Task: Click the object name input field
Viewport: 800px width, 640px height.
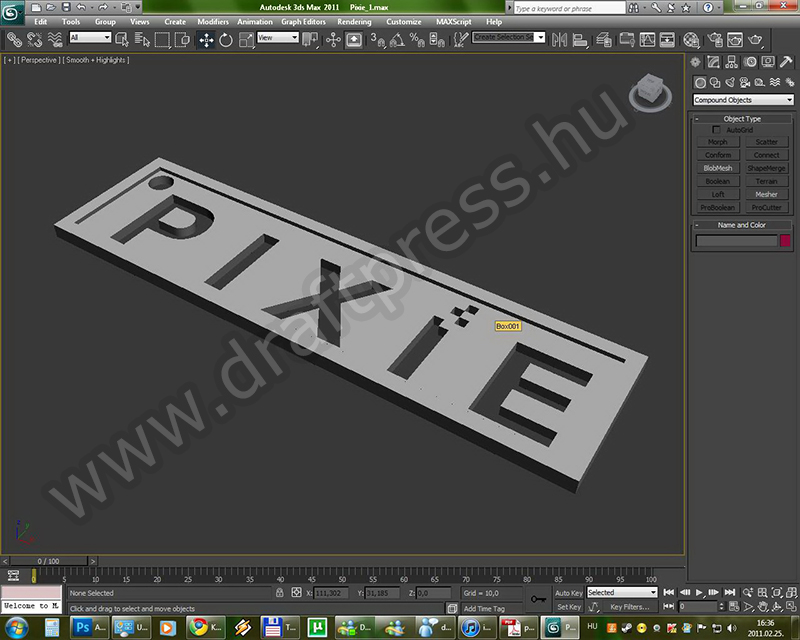Action: click(736, 240)
